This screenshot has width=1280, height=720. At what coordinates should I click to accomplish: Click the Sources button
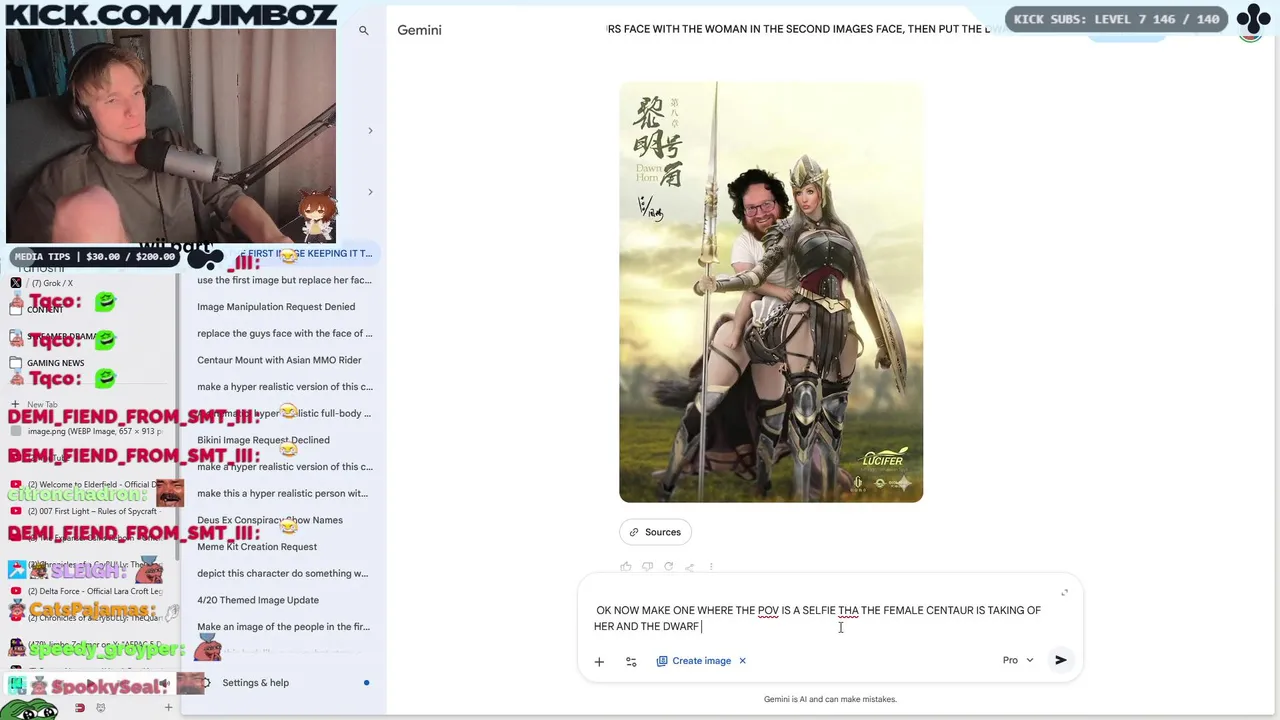click(x=655, y=532)
